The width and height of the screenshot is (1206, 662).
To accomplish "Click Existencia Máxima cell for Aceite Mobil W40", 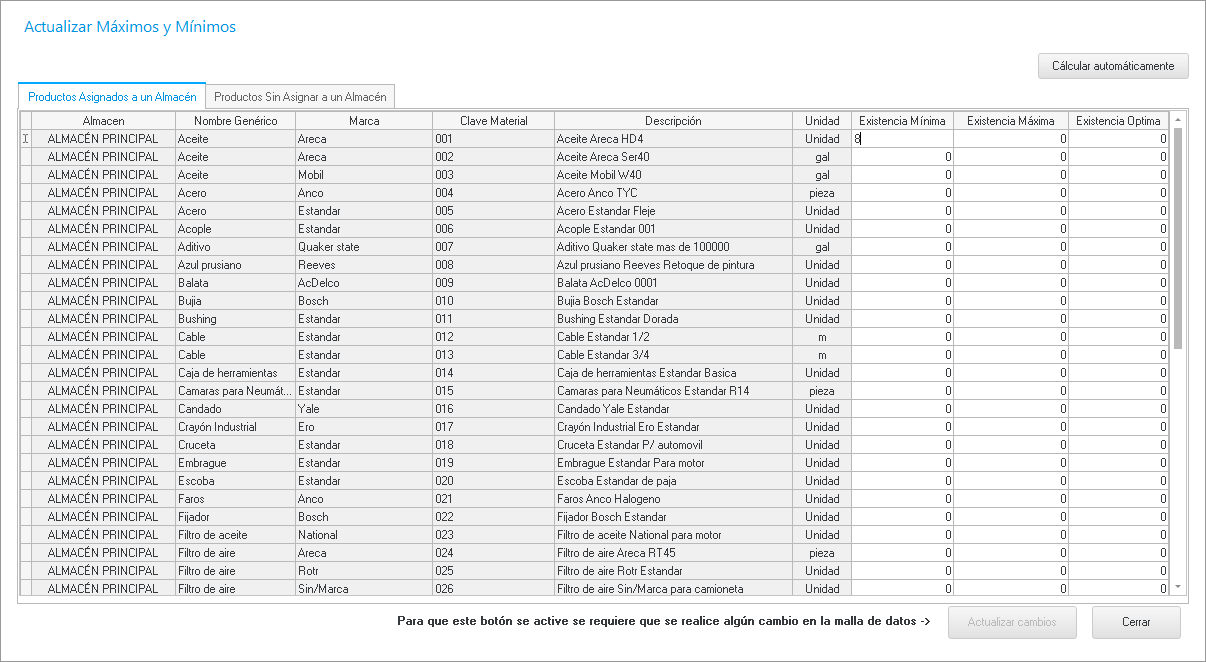I will tap(1010, 175).
